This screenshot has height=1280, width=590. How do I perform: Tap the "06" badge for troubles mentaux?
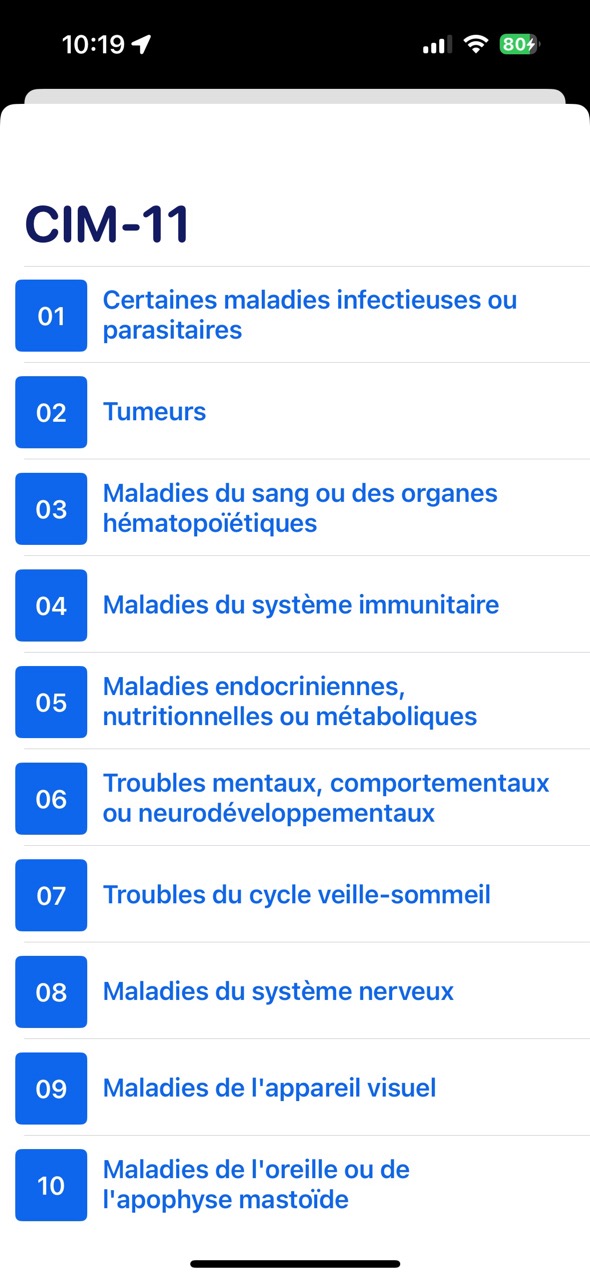(51, 798)
